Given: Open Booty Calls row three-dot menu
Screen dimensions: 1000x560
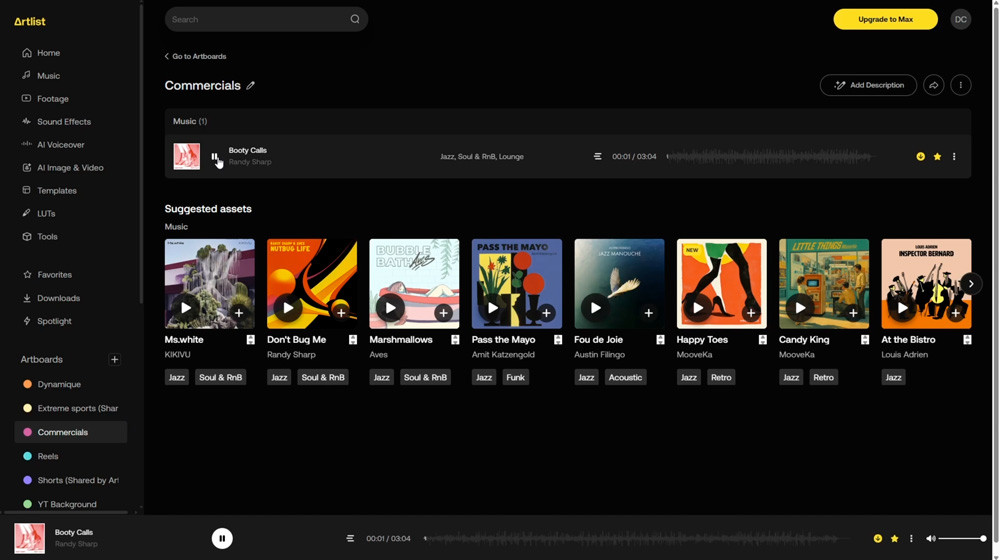Looking at the screenshot, I should (954, 156).
